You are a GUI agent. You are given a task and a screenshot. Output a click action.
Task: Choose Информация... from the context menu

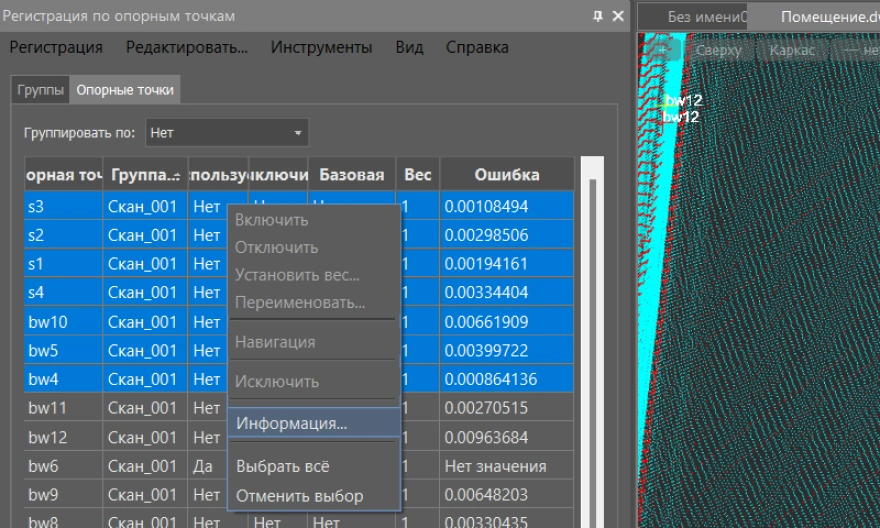coord(291,423)
